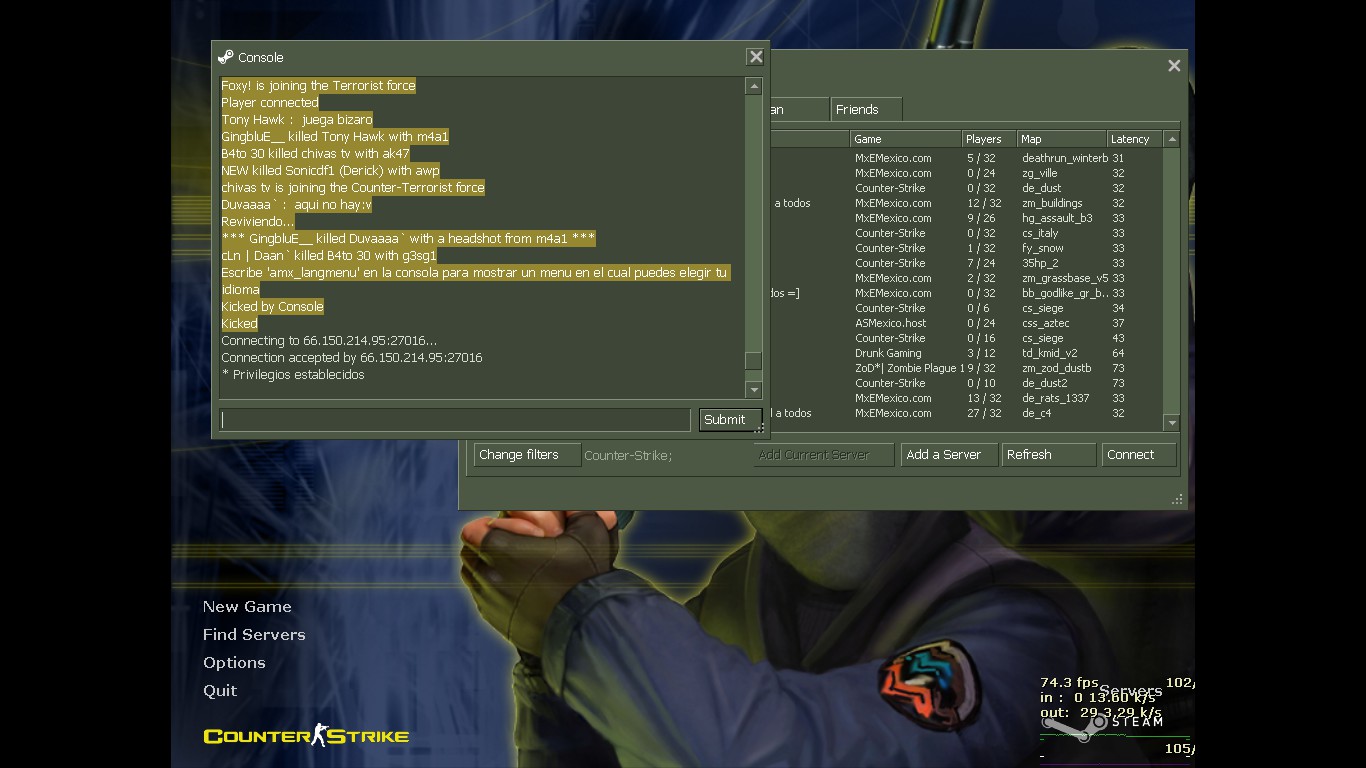
Task: Click the Console scrollbar down arrow
Action: click(754, 390)
